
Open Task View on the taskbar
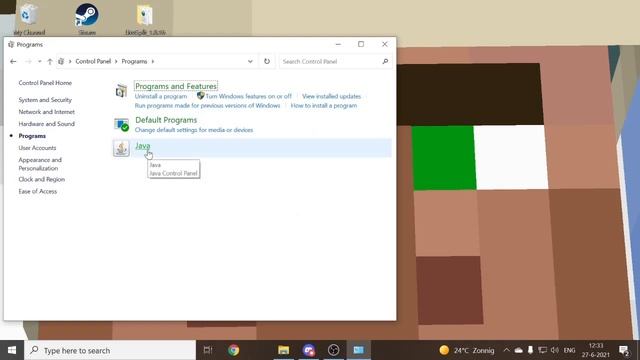point(208,350)
